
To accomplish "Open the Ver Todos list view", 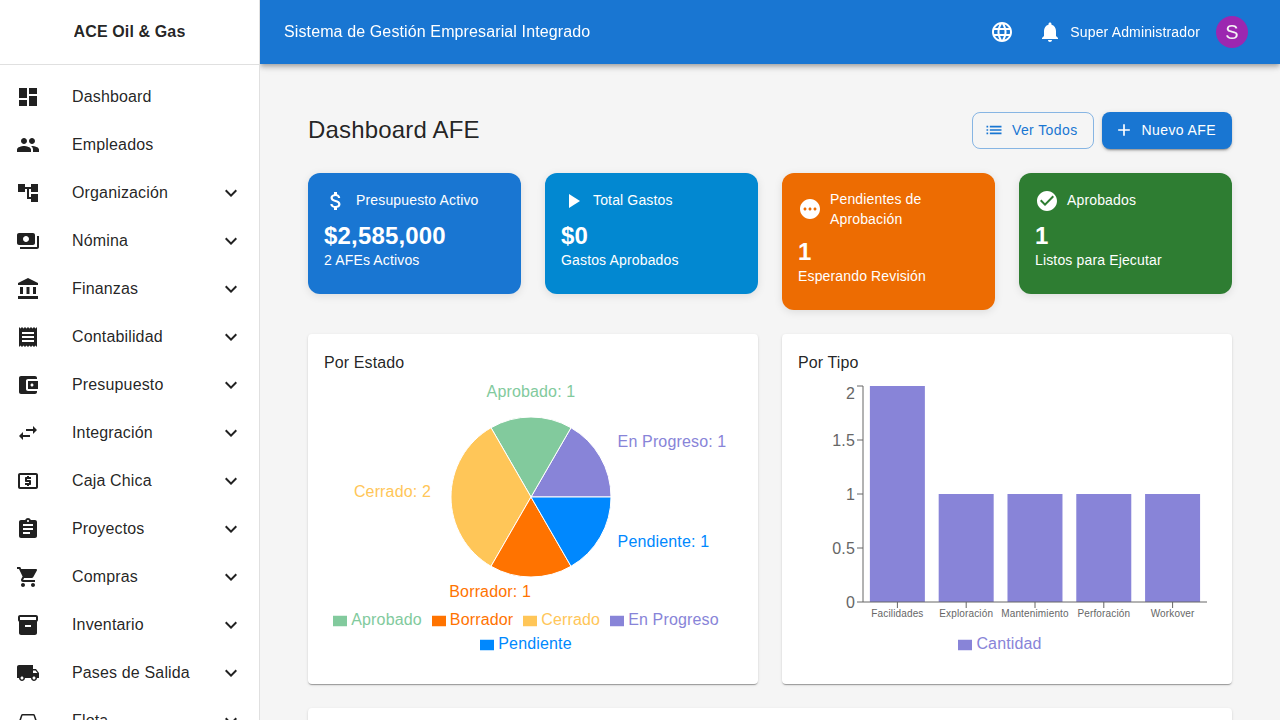I will (1032, 130).
